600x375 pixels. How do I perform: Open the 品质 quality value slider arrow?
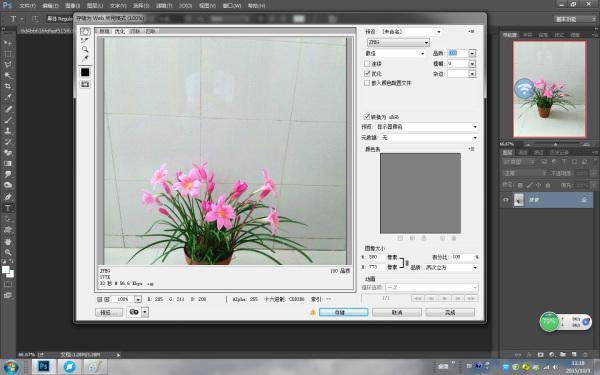click(x=472, y=53)
